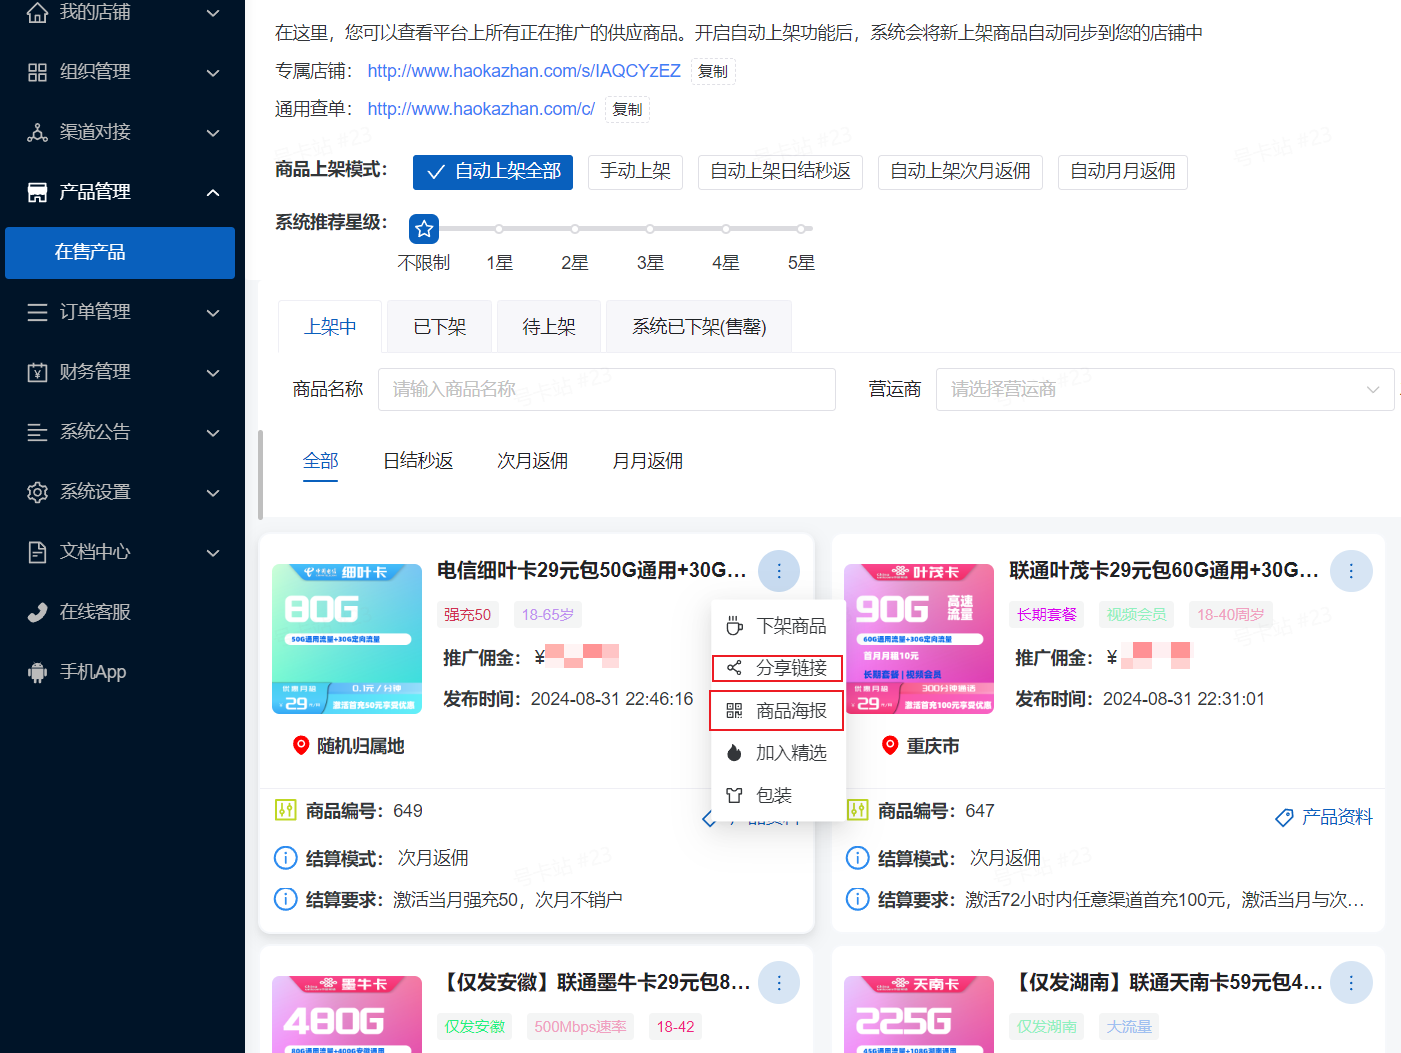This screenshot has width=1401, height=1053.
Task: Open more-options dots on 电信细叶卡 card
Action: (x=779, y=571)
